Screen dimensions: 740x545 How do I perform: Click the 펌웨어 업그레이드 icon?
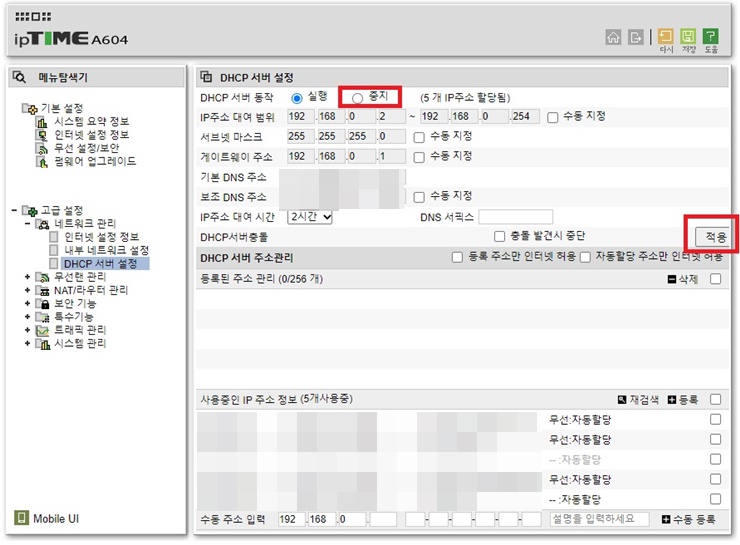42,162
